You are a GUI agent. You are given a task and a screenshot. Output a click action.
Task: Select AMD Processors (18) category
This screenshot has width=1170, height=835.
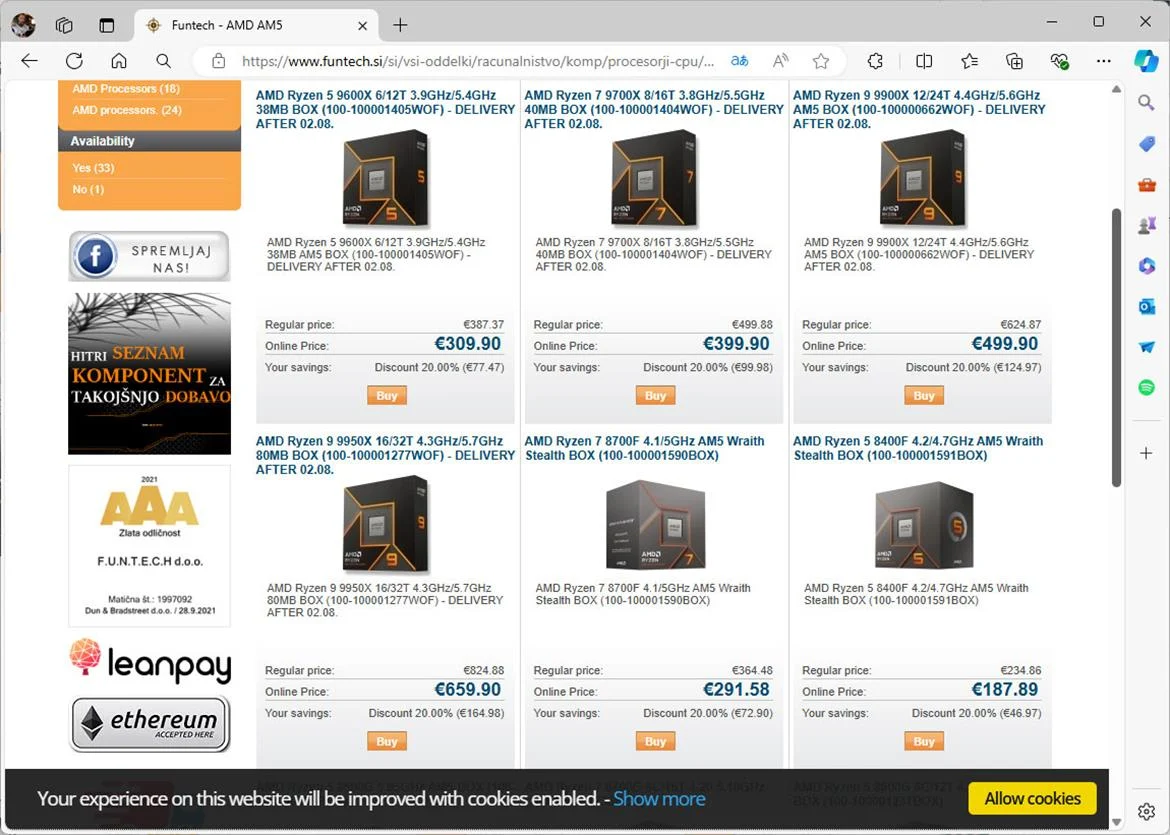click(126, 89)
